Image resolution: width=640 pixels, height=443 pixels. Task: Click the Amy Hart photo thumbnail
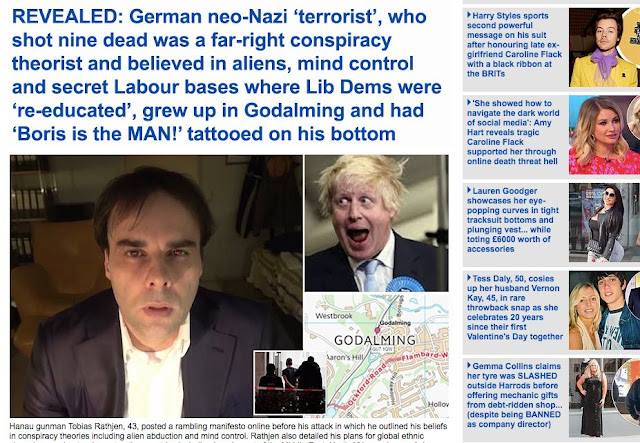604,135
